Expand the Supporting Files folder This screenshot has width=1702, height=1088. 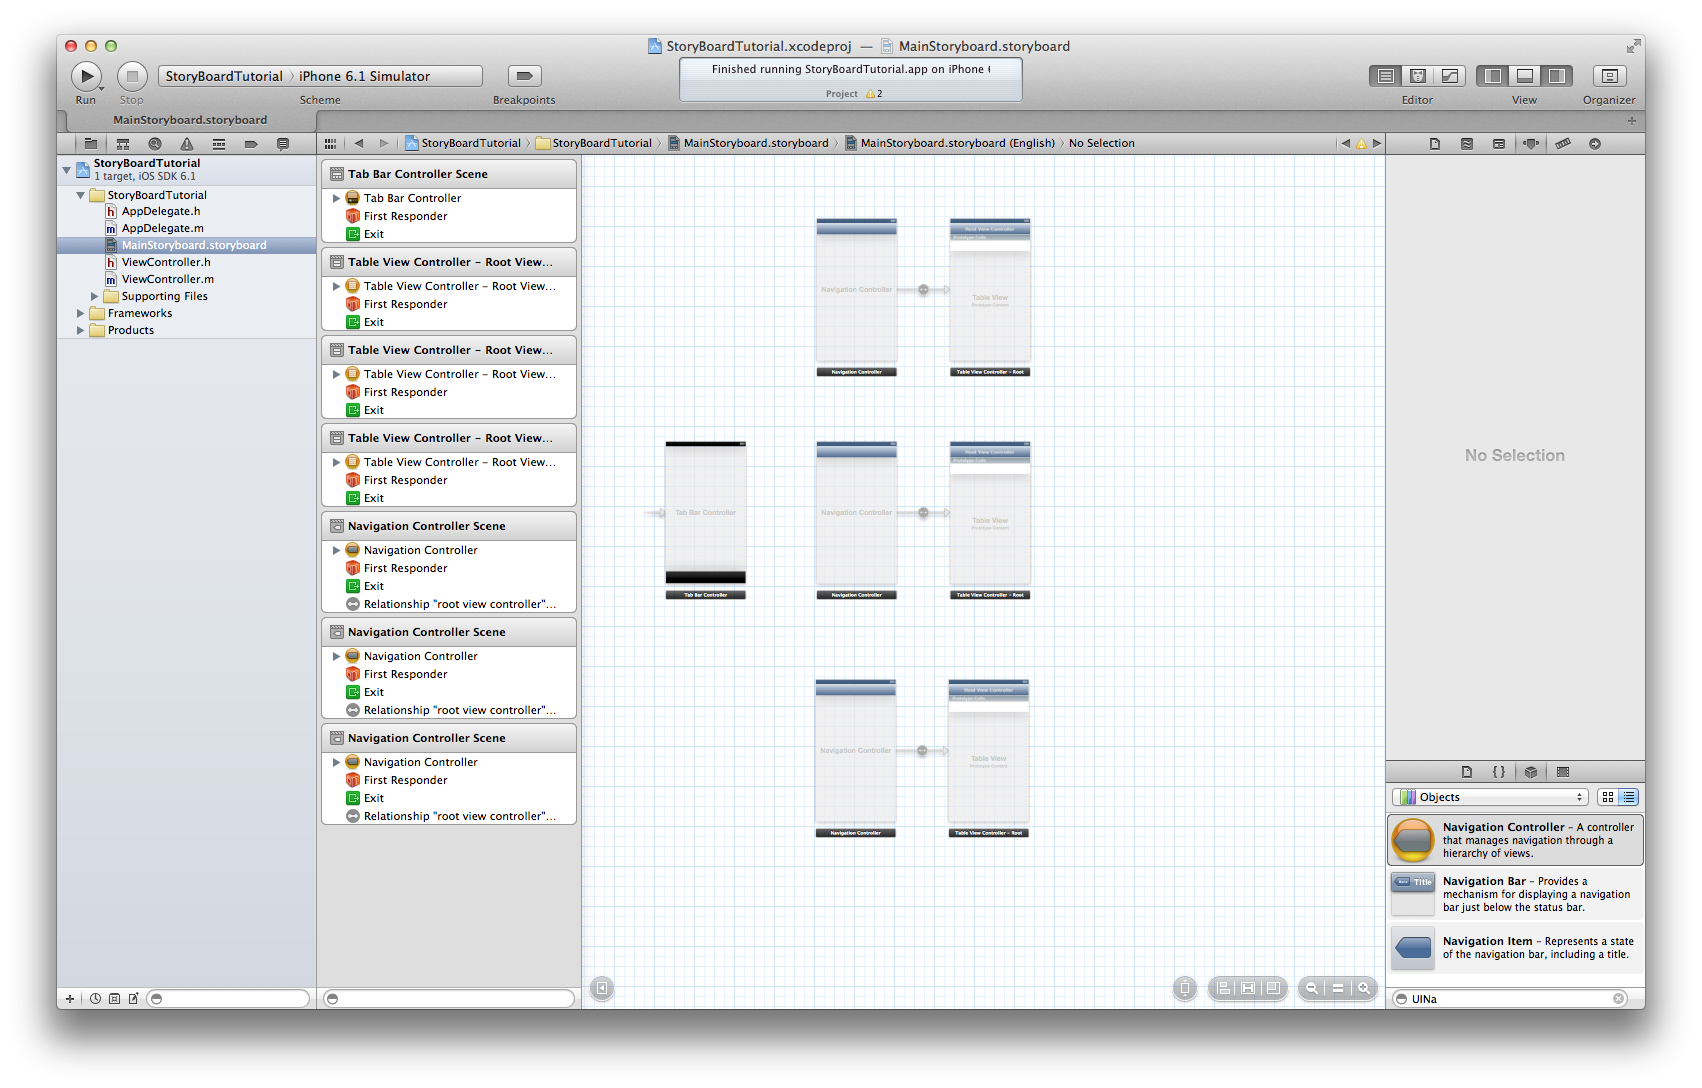pyautogui.click(x=95, y=296)
